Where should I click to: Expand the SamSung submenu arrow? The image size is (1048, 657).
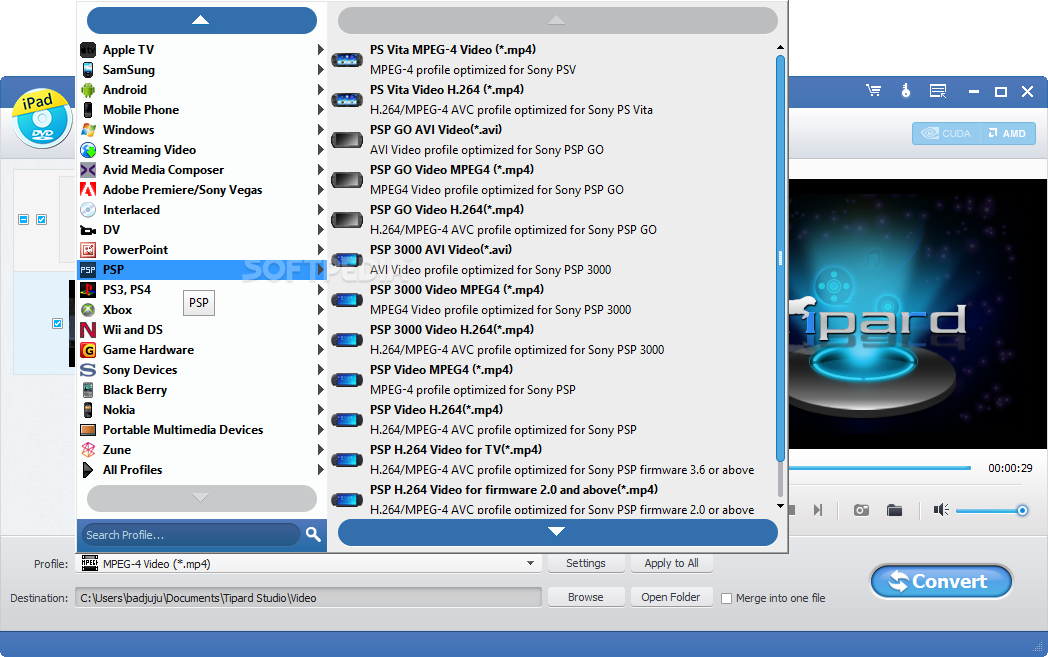[x=320, y=70]
